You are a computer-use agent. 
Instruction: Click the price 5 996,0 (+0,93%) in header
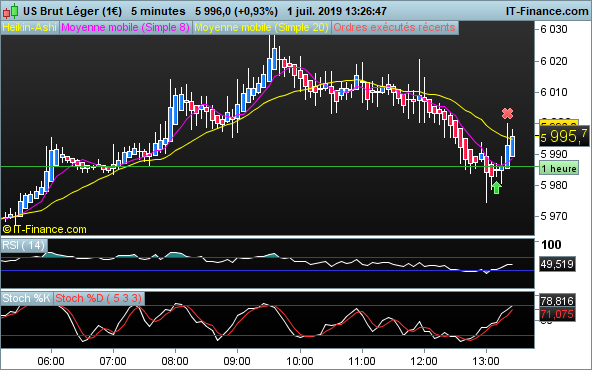click(x=236, y=11)
